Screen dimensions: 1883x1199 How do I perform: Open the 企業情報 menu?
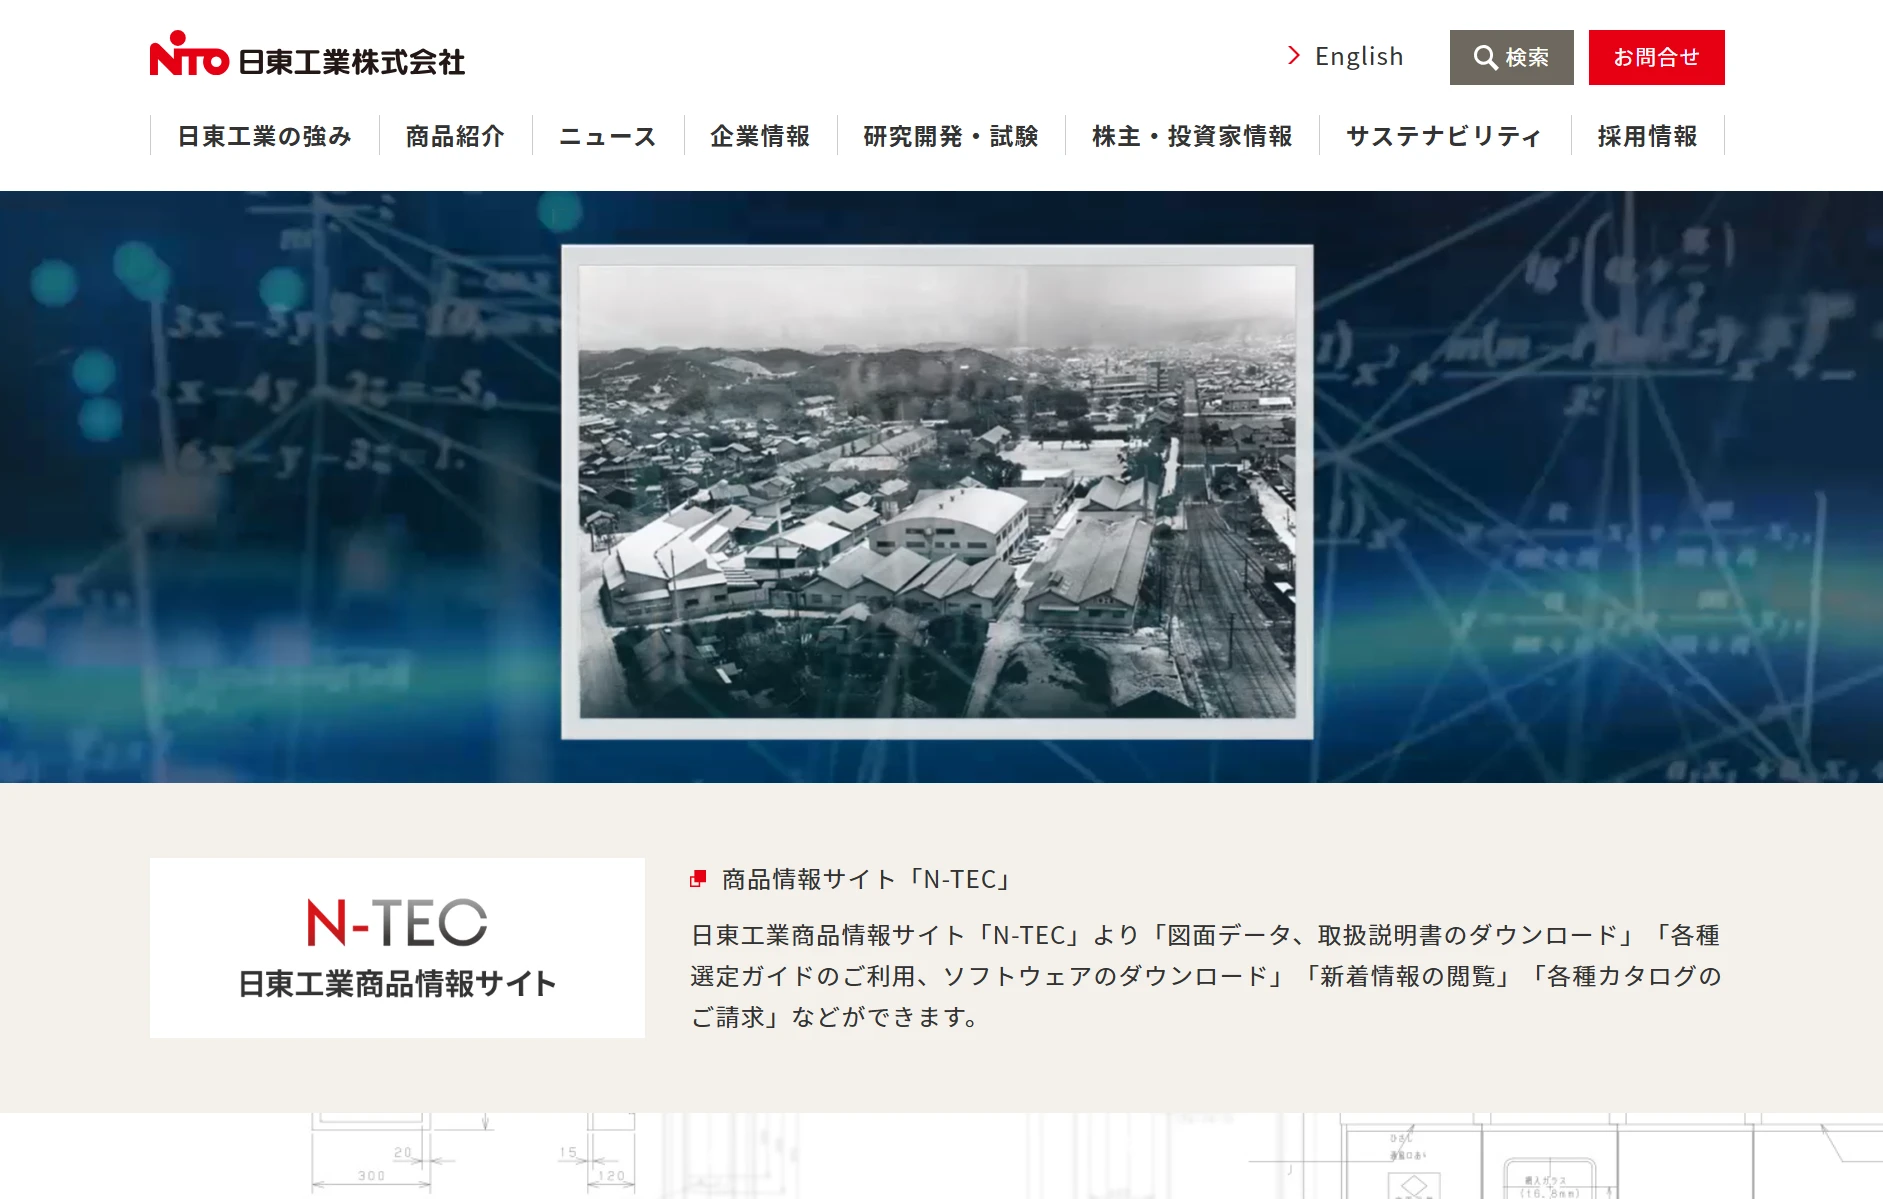[760, 136]
